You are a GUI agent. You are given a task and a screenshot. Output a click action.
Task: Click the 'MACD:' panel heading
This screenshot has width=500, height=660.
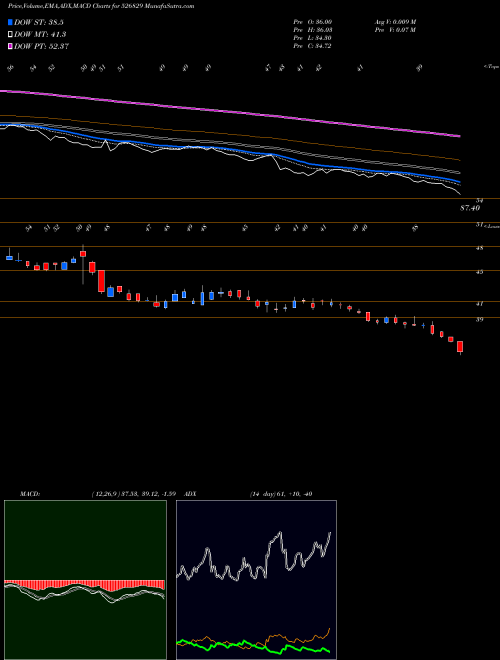coord(29,494)
